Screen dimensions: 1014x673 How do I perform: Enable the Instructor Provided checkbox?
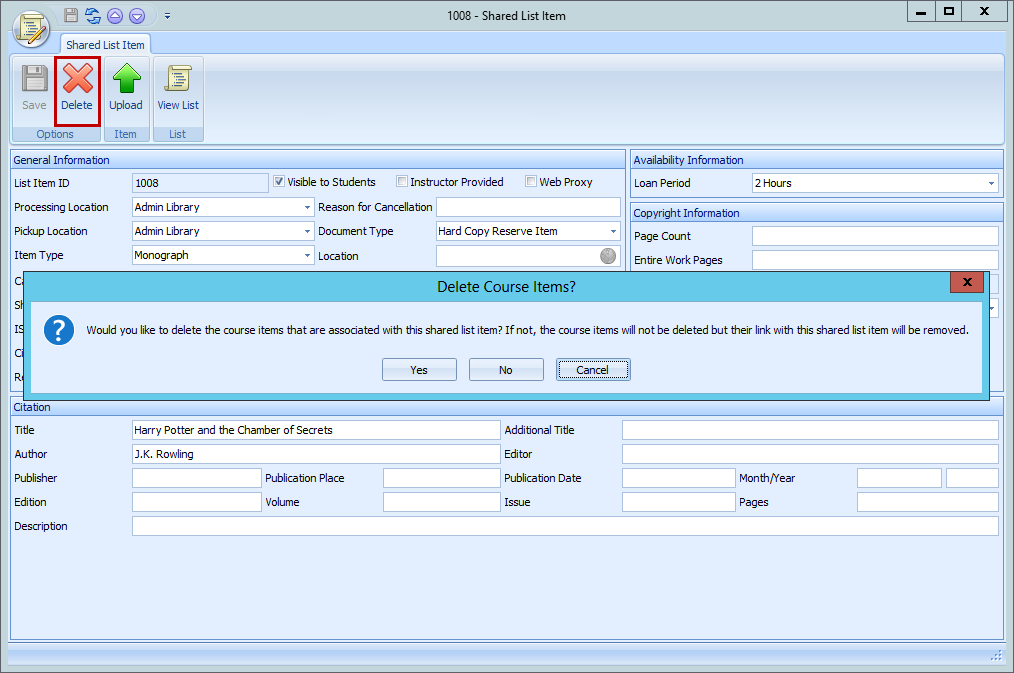click(x=402, y=181)
